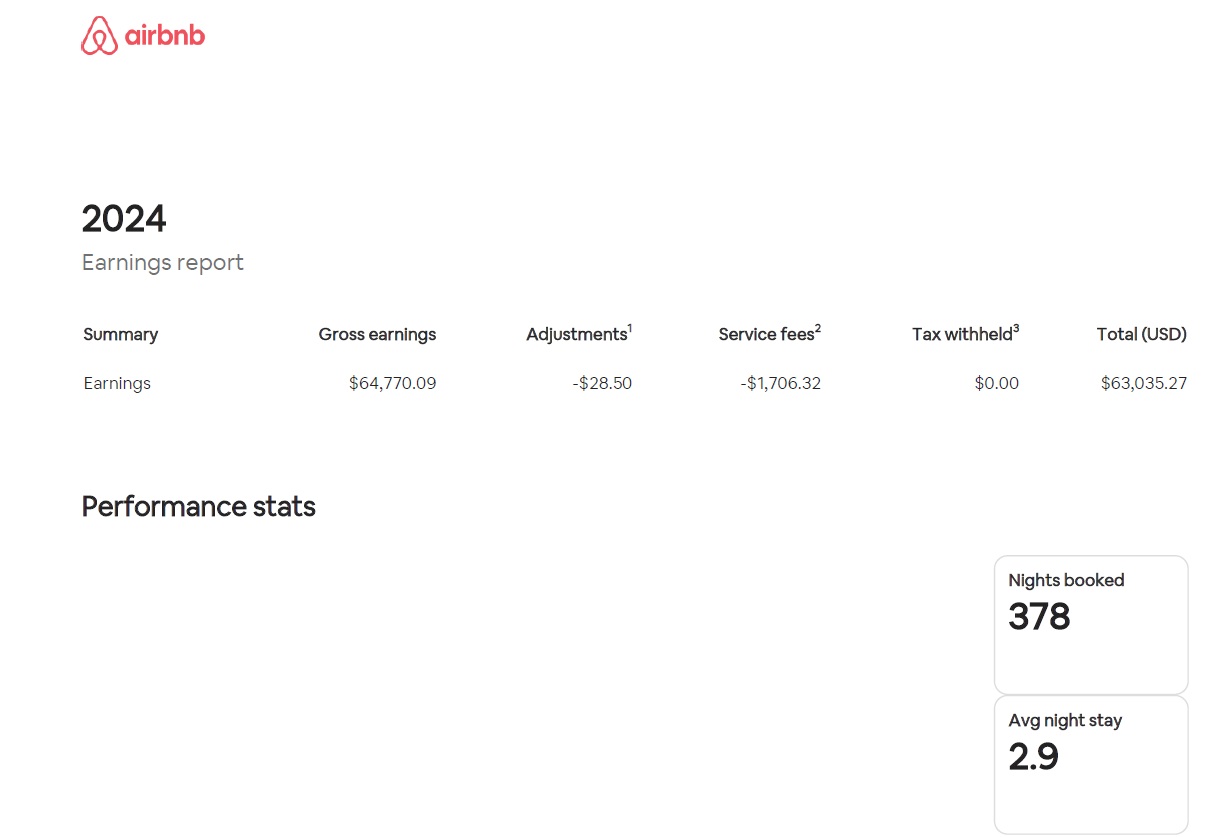This screenshot has height=837, width=1213.
Task: Click the Airbnb Bélo logo icon
Action: (99, 36)
